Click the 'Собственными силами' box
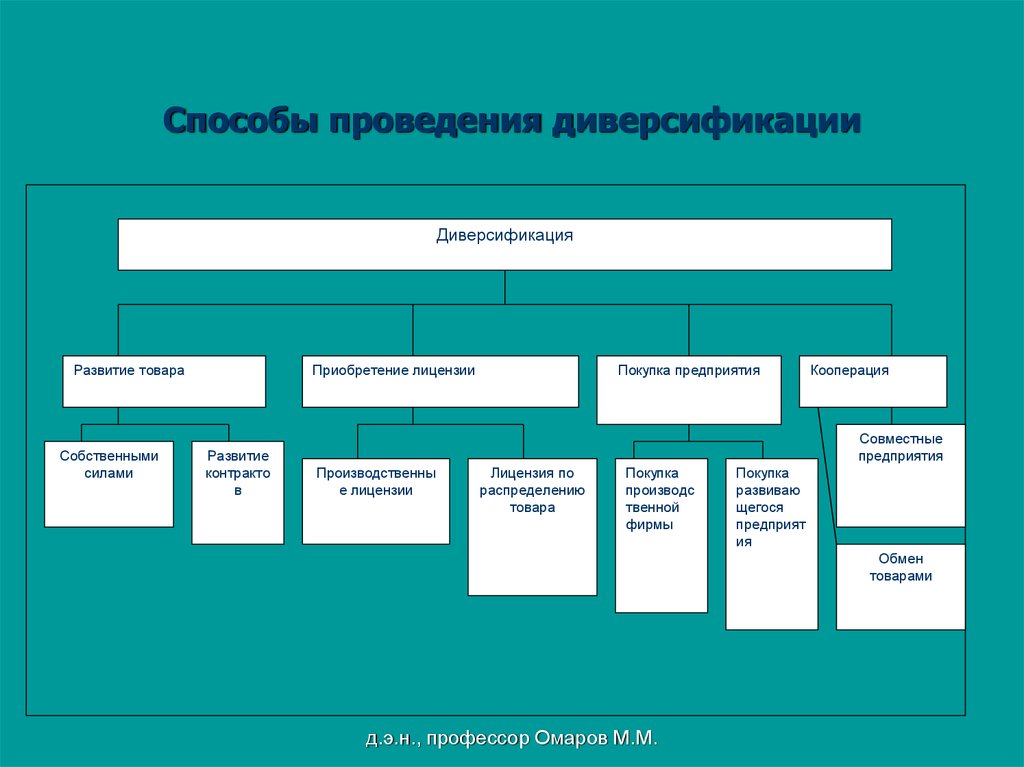1024x767 pixels. click(x=109, y=484)
